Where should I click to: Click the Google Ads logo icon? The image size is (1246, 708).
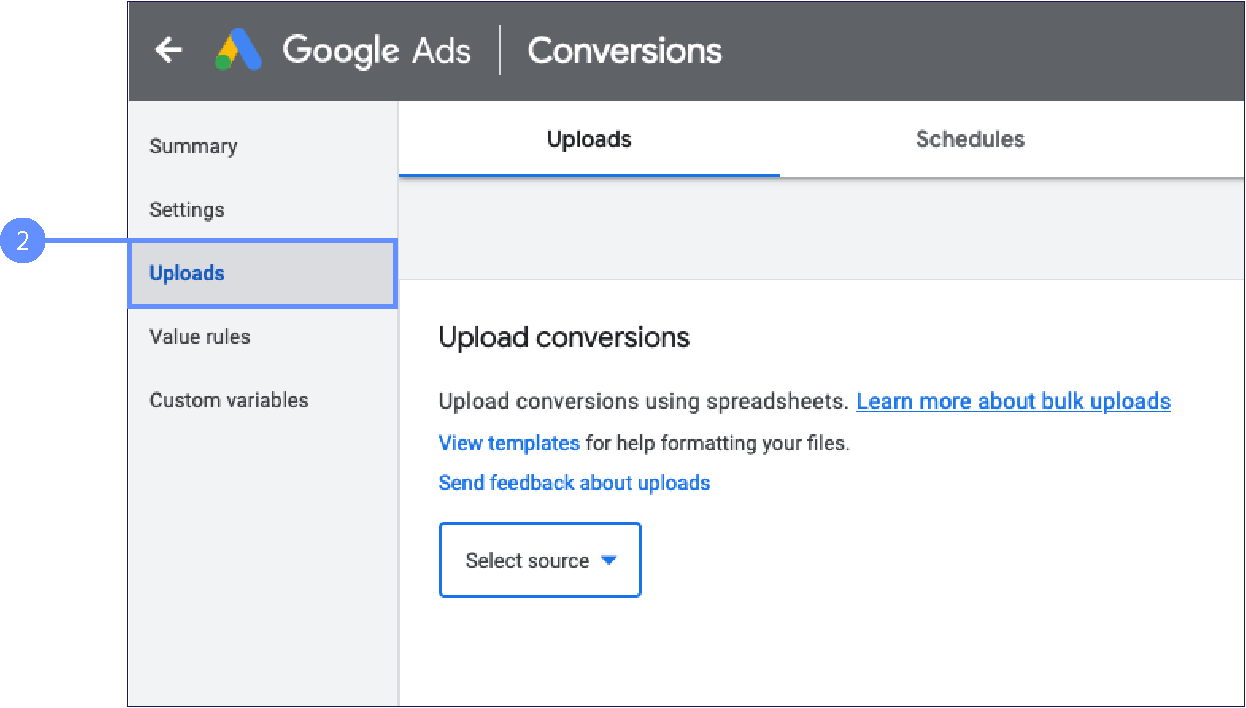(x=239, y=50)
